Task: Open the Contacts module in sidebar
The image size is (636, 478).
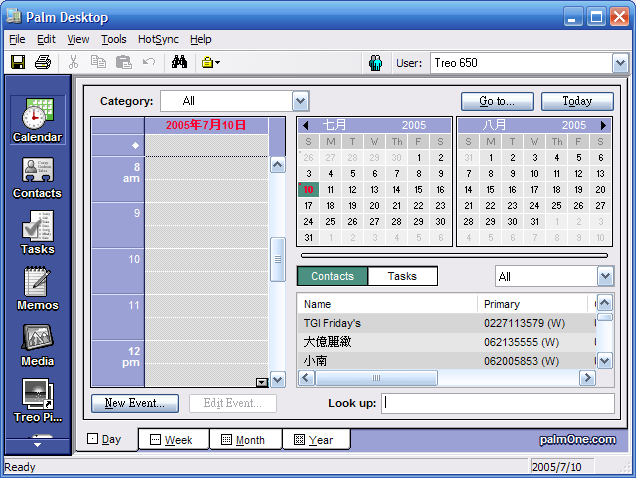Action: pos(37,178)
